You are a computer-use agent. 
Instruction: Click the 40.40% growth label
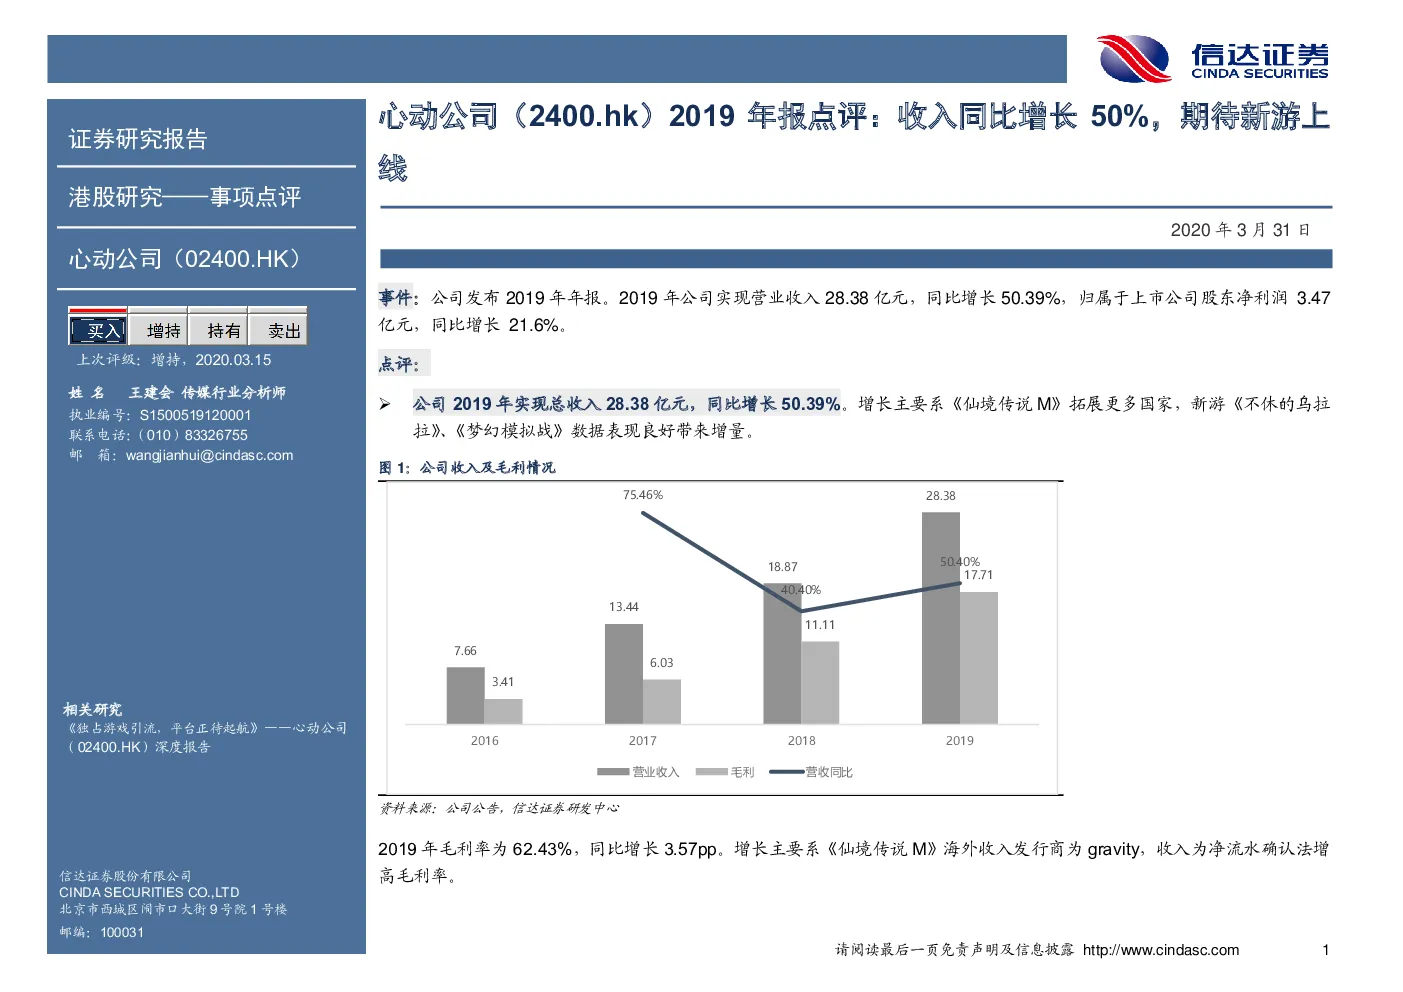[x=801, y=590]
